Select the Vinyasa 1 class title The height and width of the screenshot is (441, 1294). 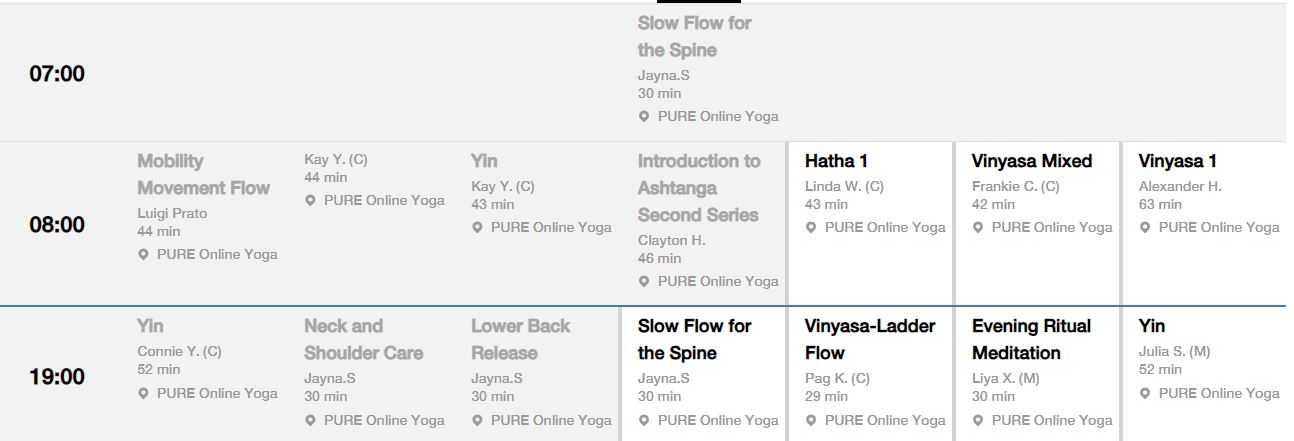pos(1177,161)
